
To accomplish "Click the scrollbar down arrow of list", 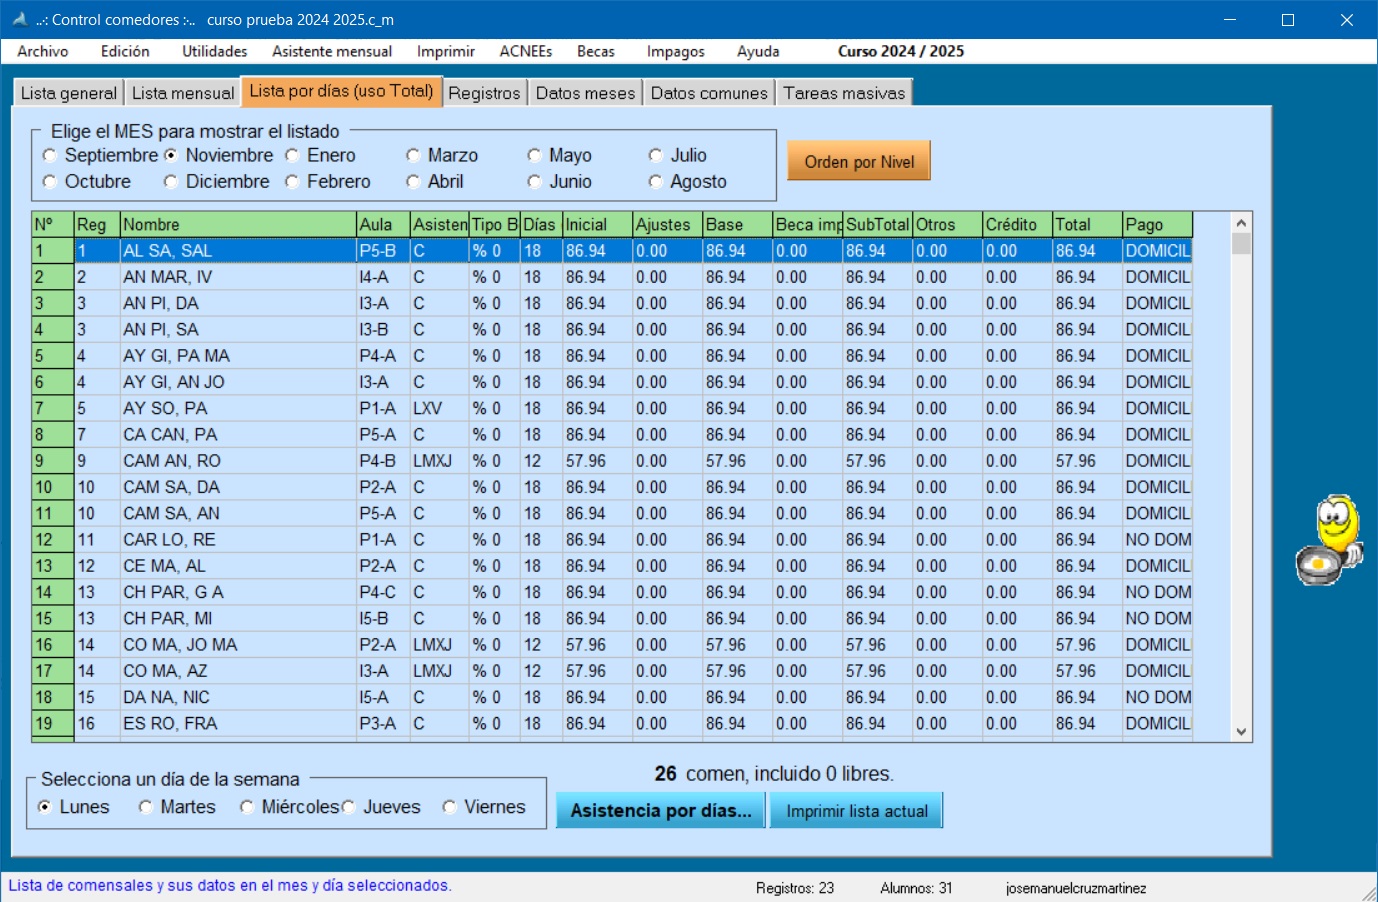I will click(x=1241, y=731).
